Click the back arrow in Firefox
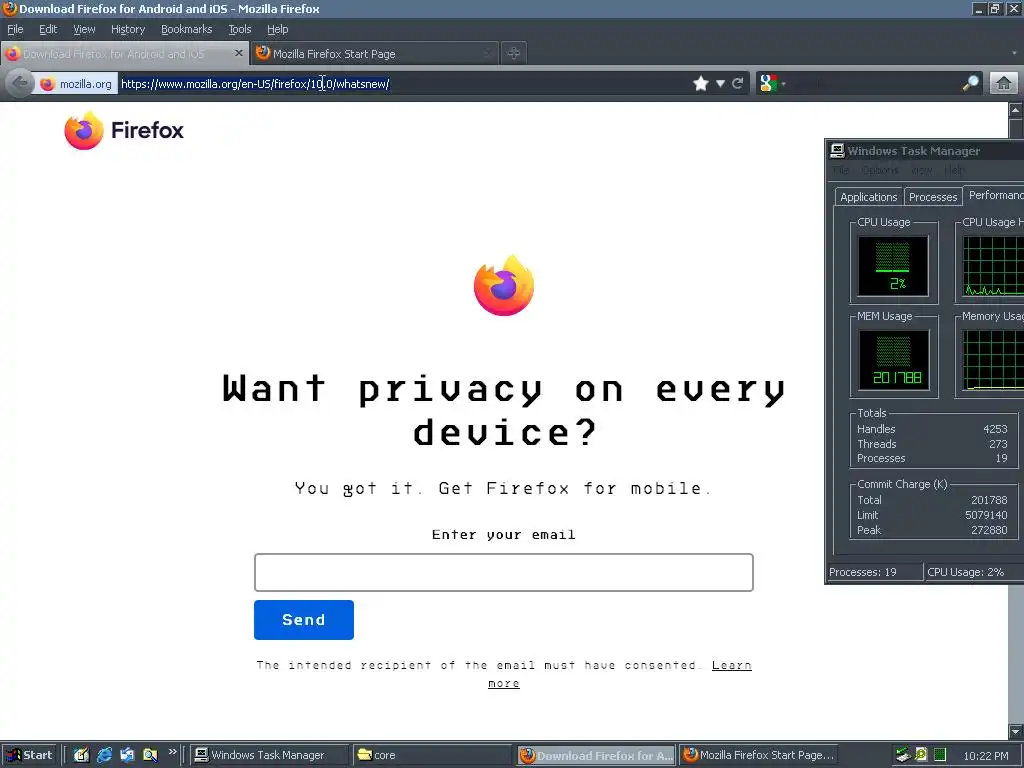Screen dimensions: 1024x768 (20, 84)
